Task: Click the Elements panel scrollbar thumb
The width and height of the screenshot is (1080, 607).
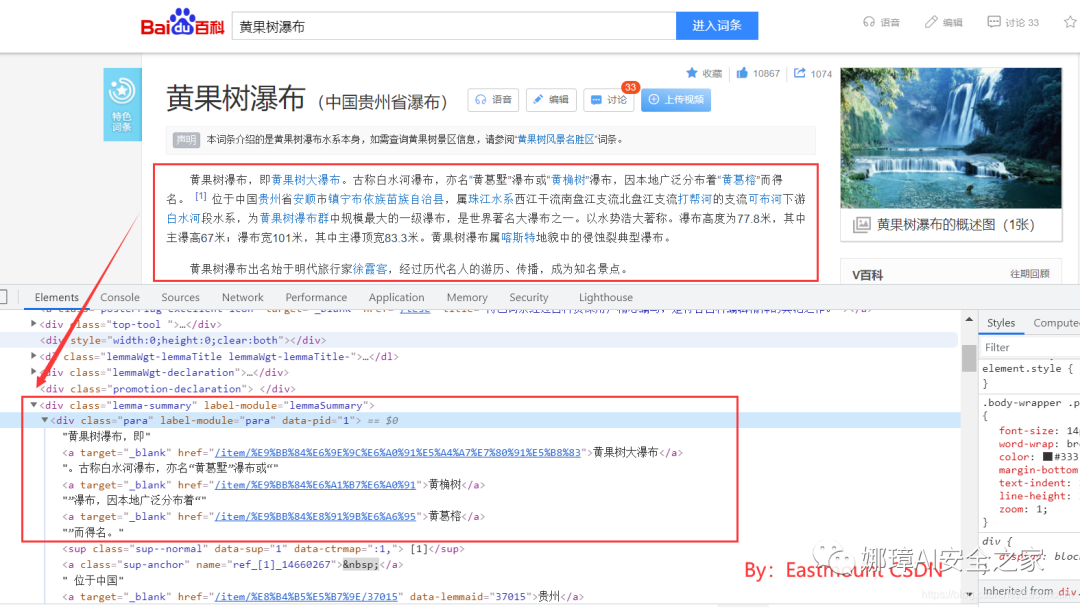Action: pos(969,358)
